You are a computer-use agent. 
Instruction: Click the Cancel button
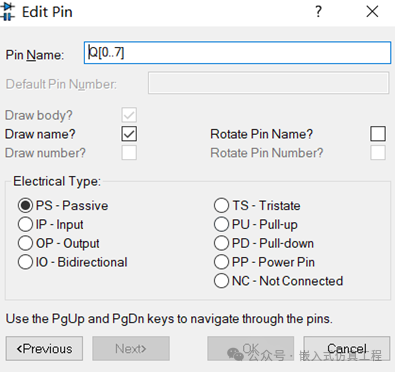[x=347, y=349]
